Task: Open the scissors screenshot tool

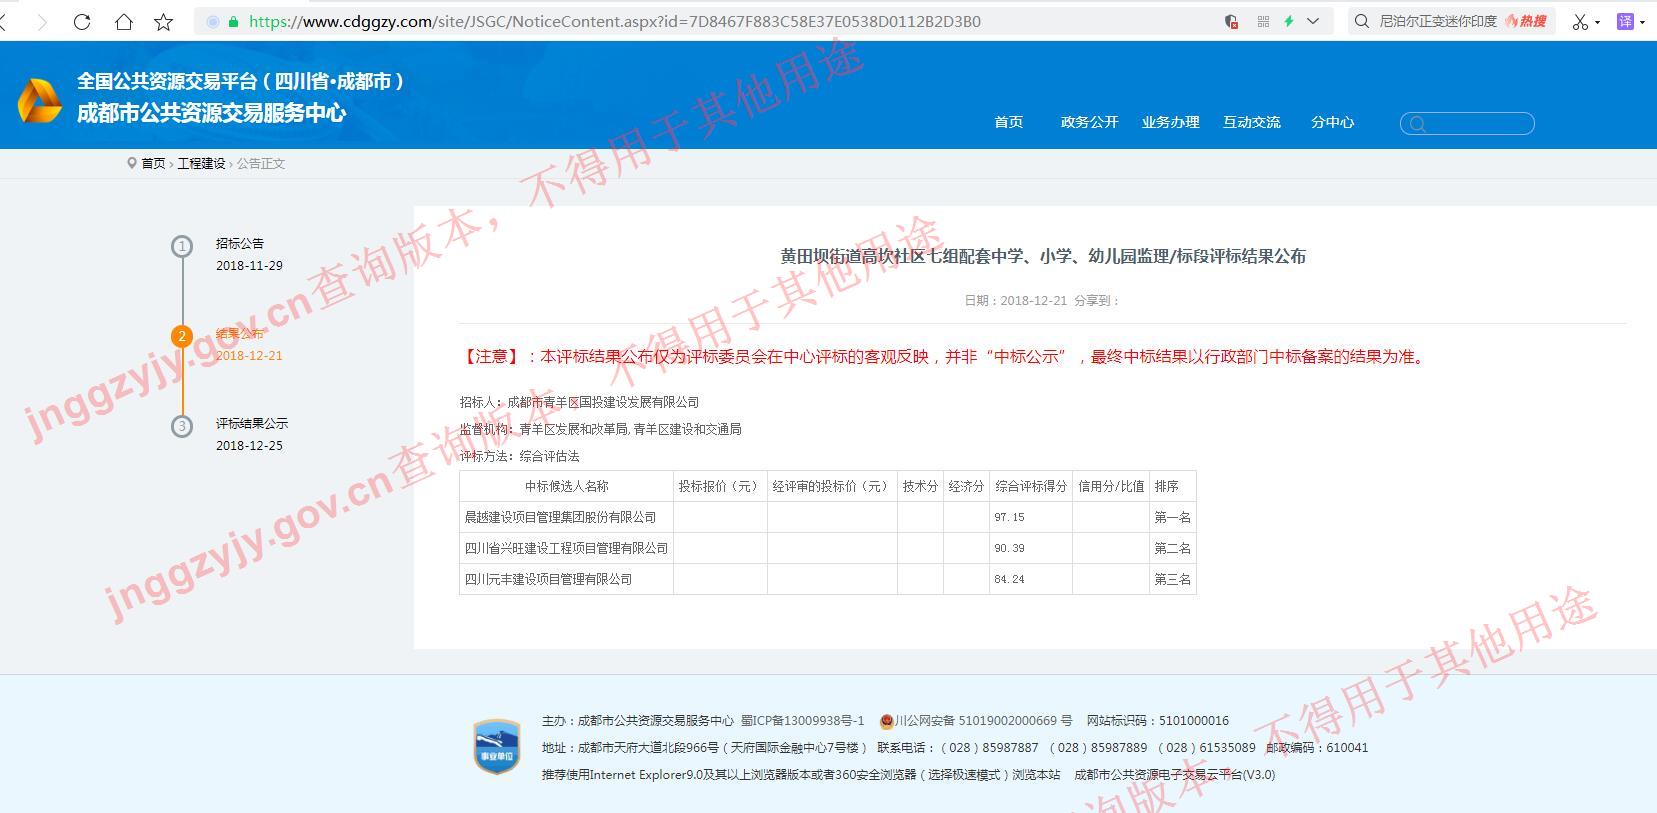Action: pyautogui.click(x=1580, y=21)
